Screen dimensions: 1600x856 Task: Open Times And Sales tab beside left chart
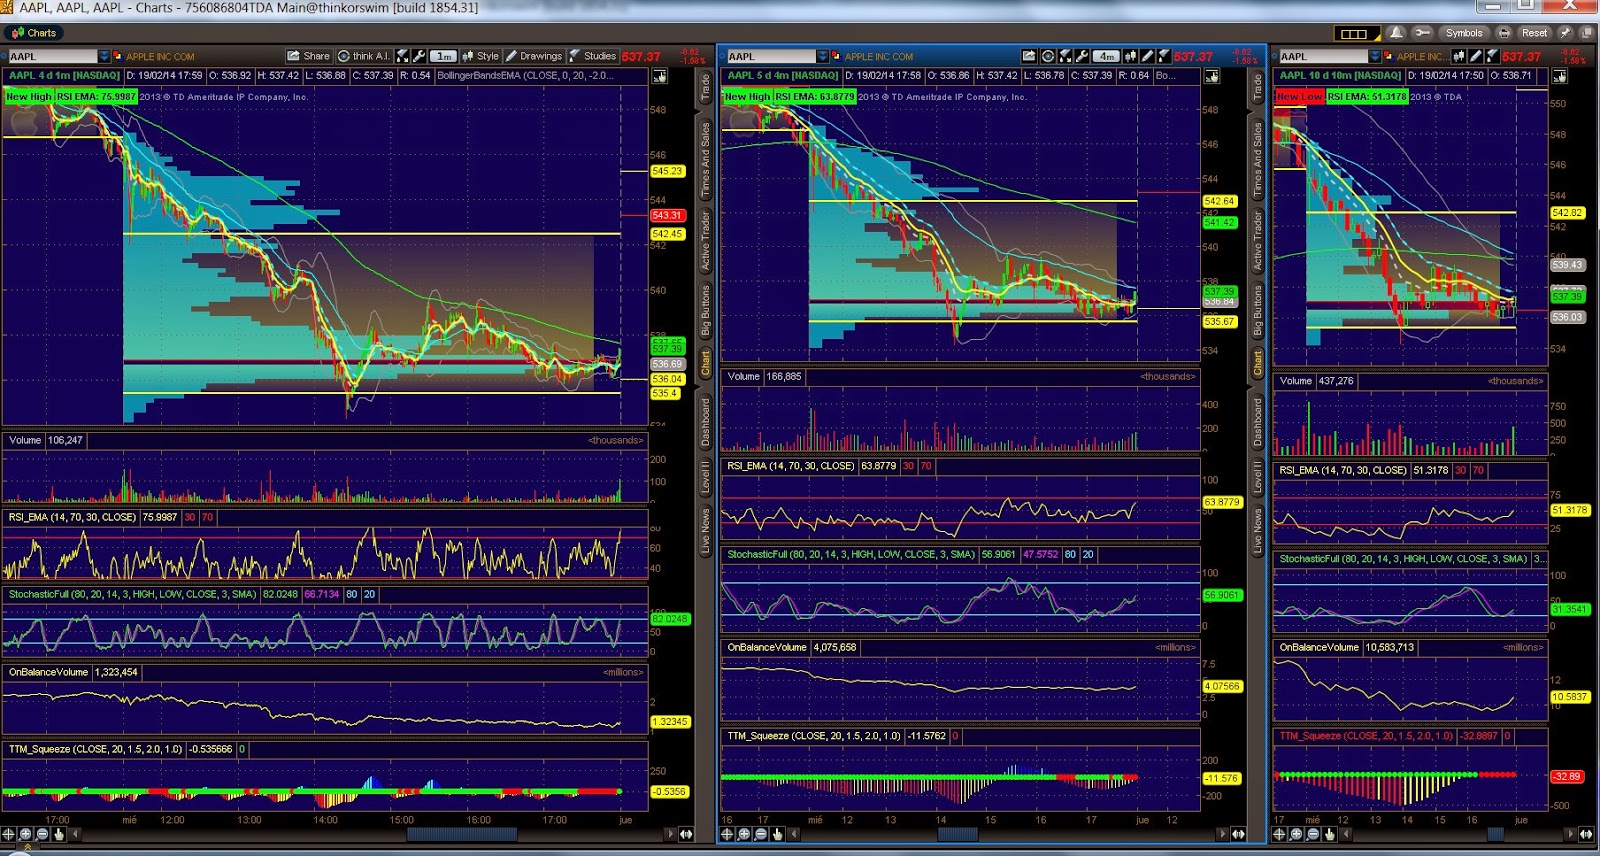pyautogui.click(x=705, y=160)
